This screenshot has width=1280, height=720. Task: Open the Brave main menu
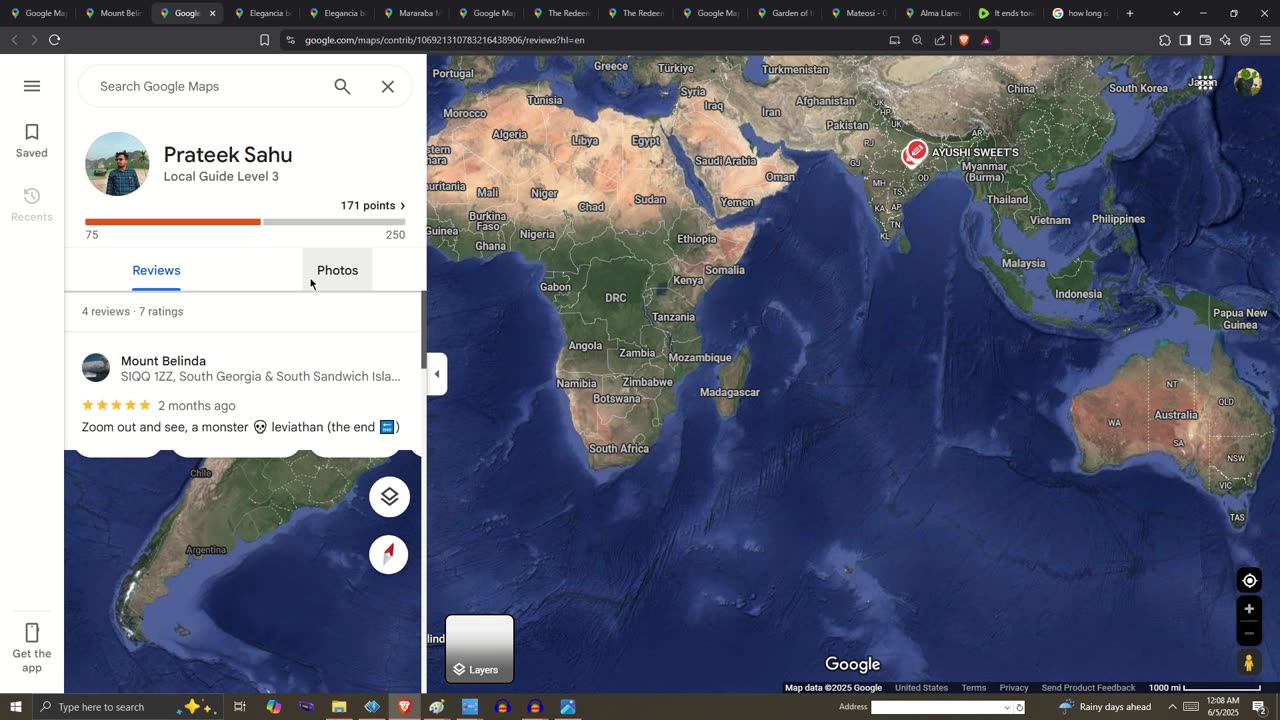[x=1266, y=40]
